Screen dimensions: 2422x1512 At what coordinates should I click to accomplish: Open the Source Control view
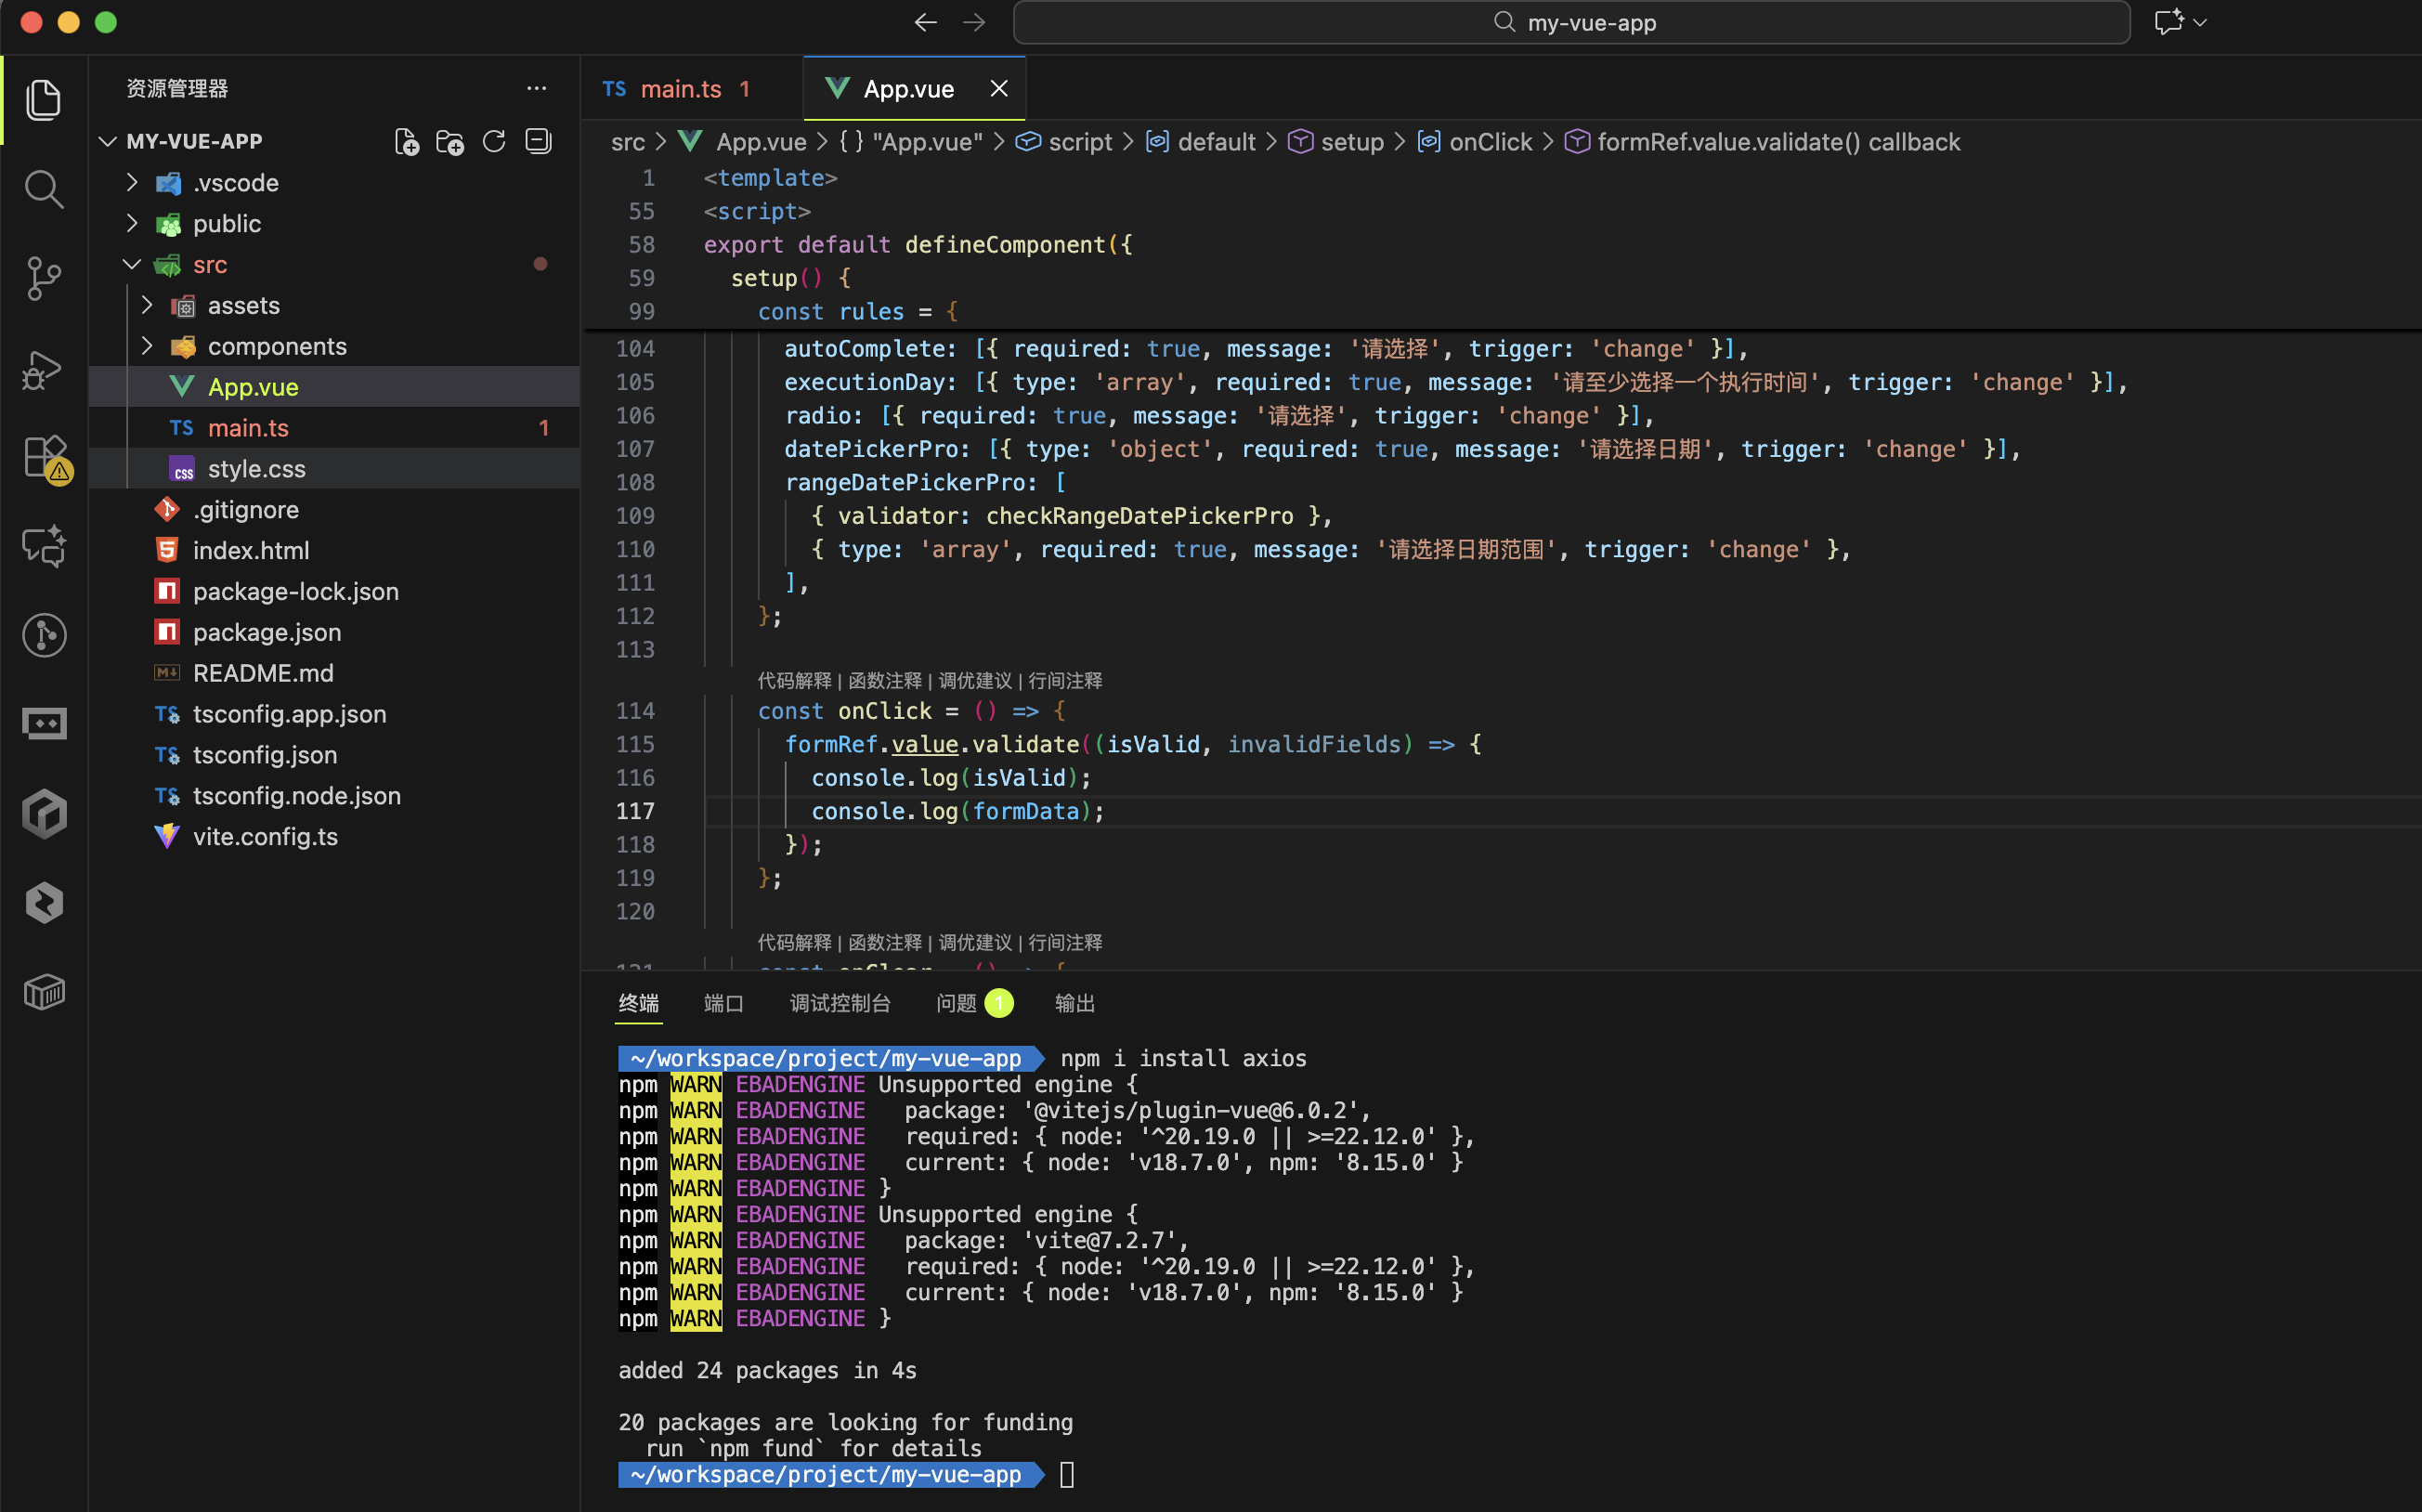pyautogui.click(x=43, y=278)
